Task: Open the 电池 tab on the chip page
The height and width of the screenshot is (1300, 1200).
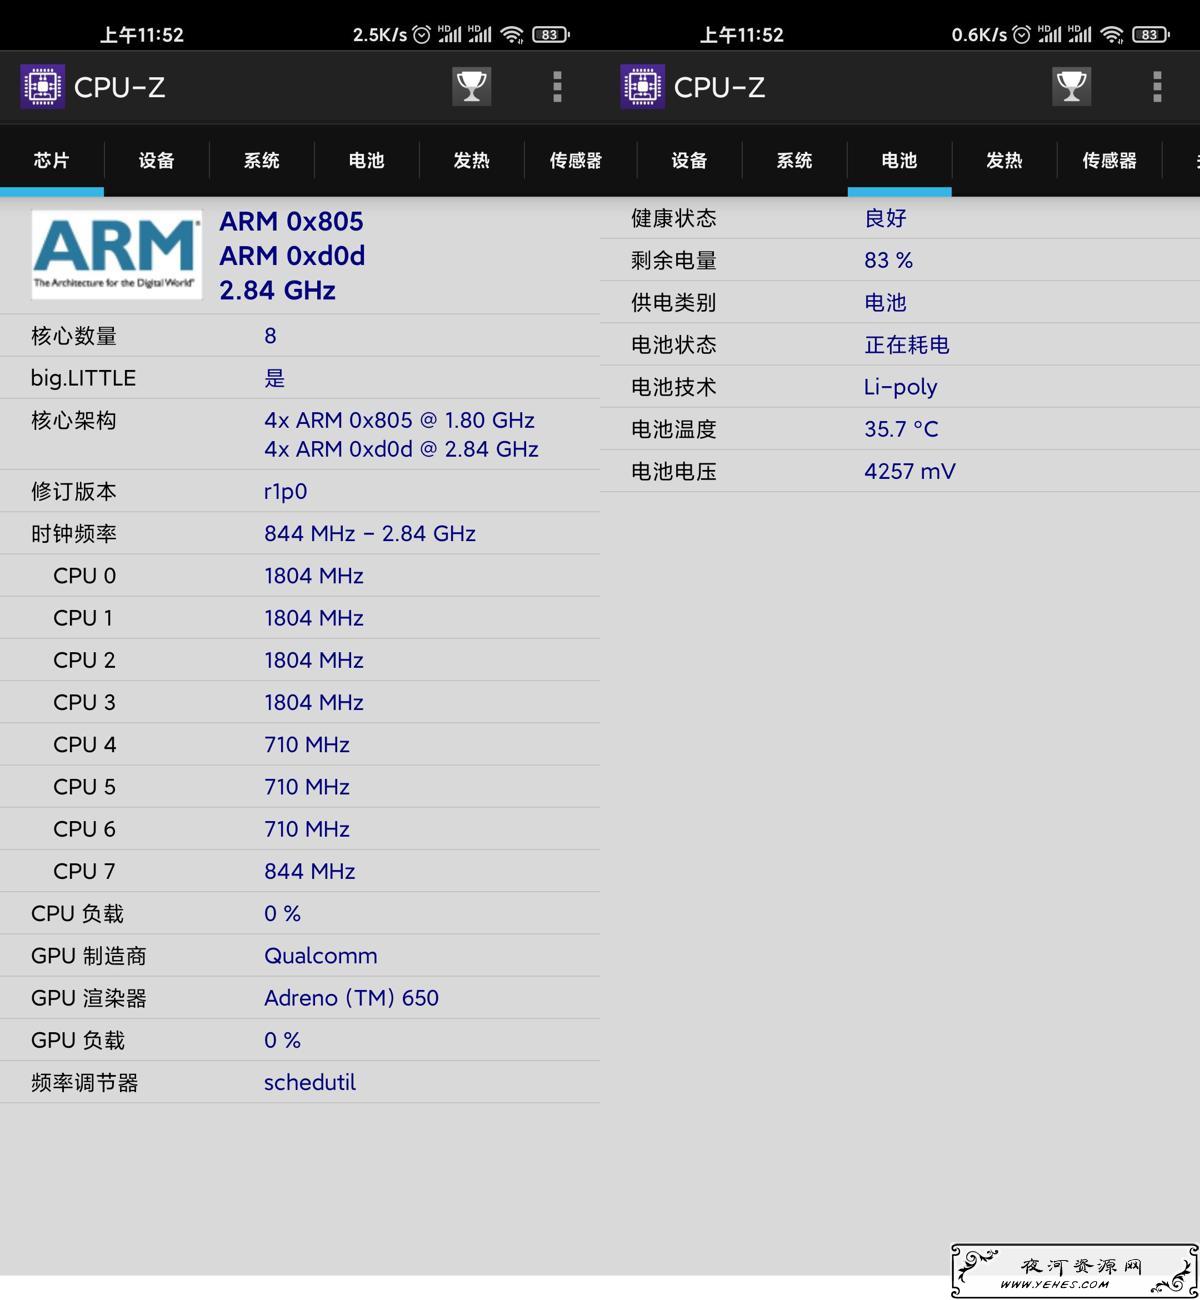Action: (367, 160)
